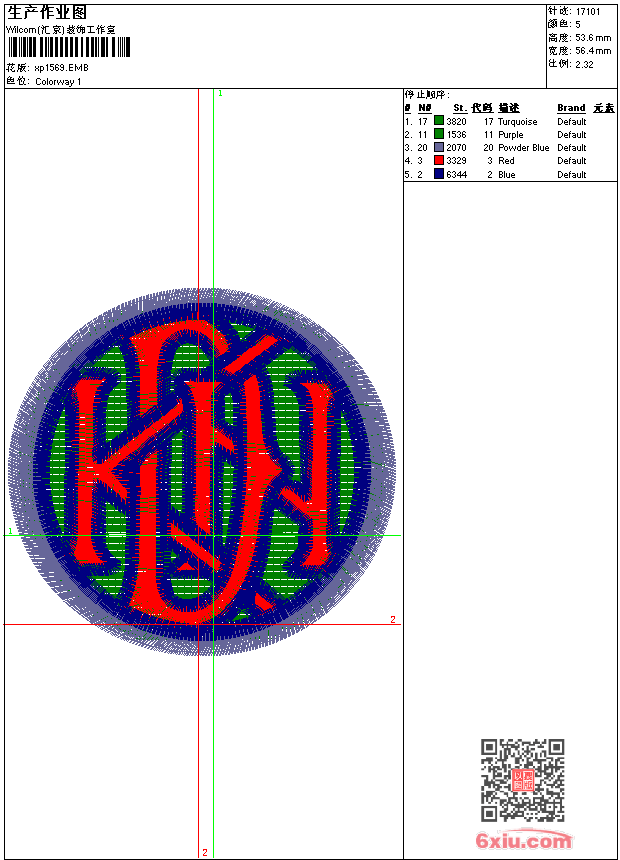Click the 针数 stitch count label
The height and width of the screenshot is (860, 620).
tap(560, 11)
